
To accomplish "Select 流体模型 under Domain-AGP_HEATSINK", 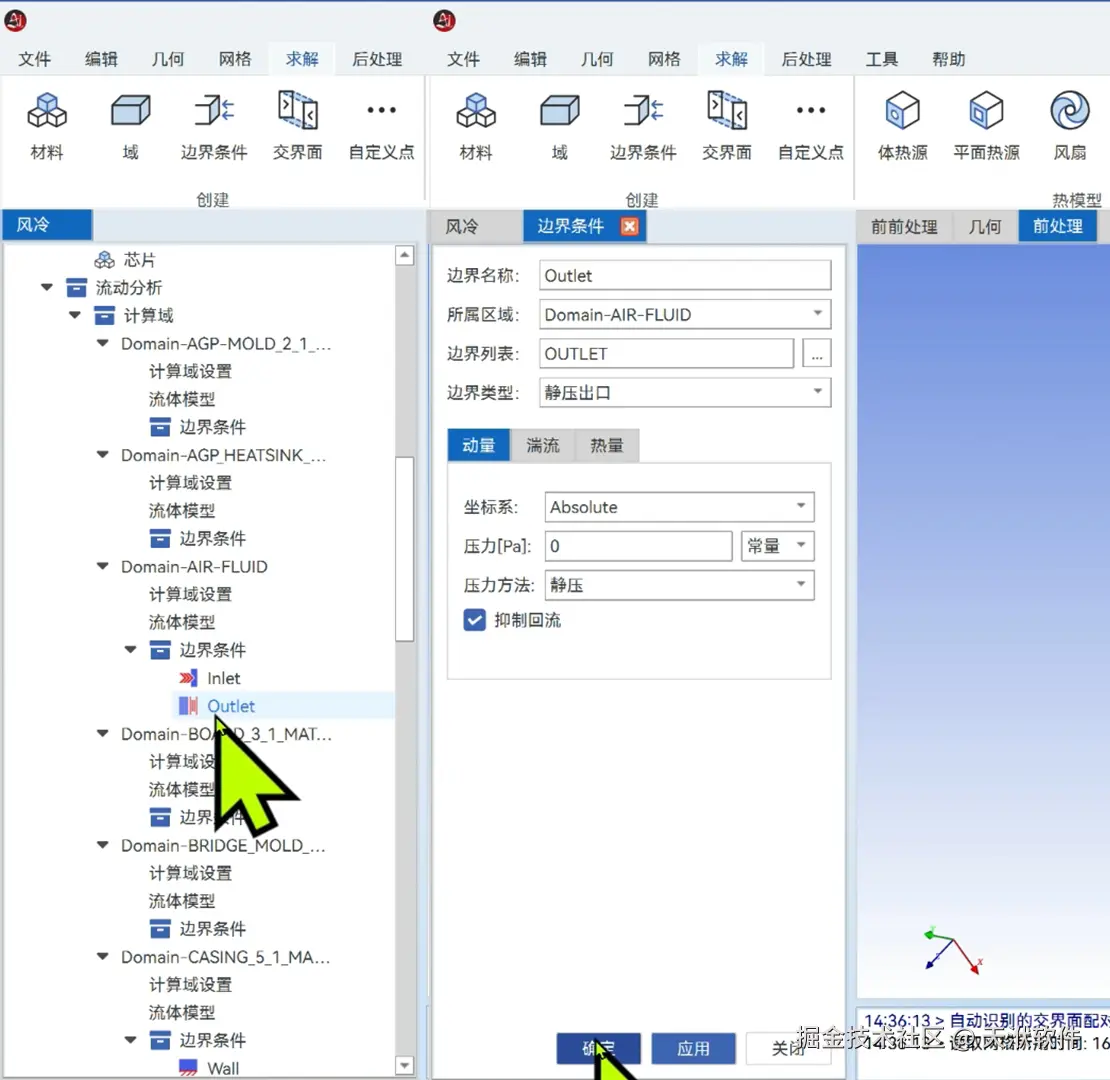I will coord(182,510).
